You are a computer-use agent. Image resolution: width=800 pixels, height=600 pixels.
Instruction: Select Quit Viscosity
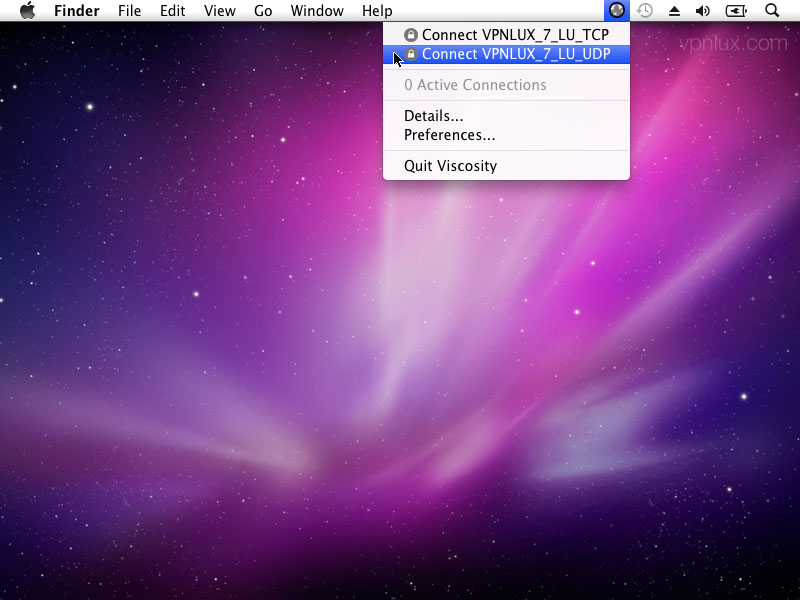pyautogui.click(x=506, y=166)
